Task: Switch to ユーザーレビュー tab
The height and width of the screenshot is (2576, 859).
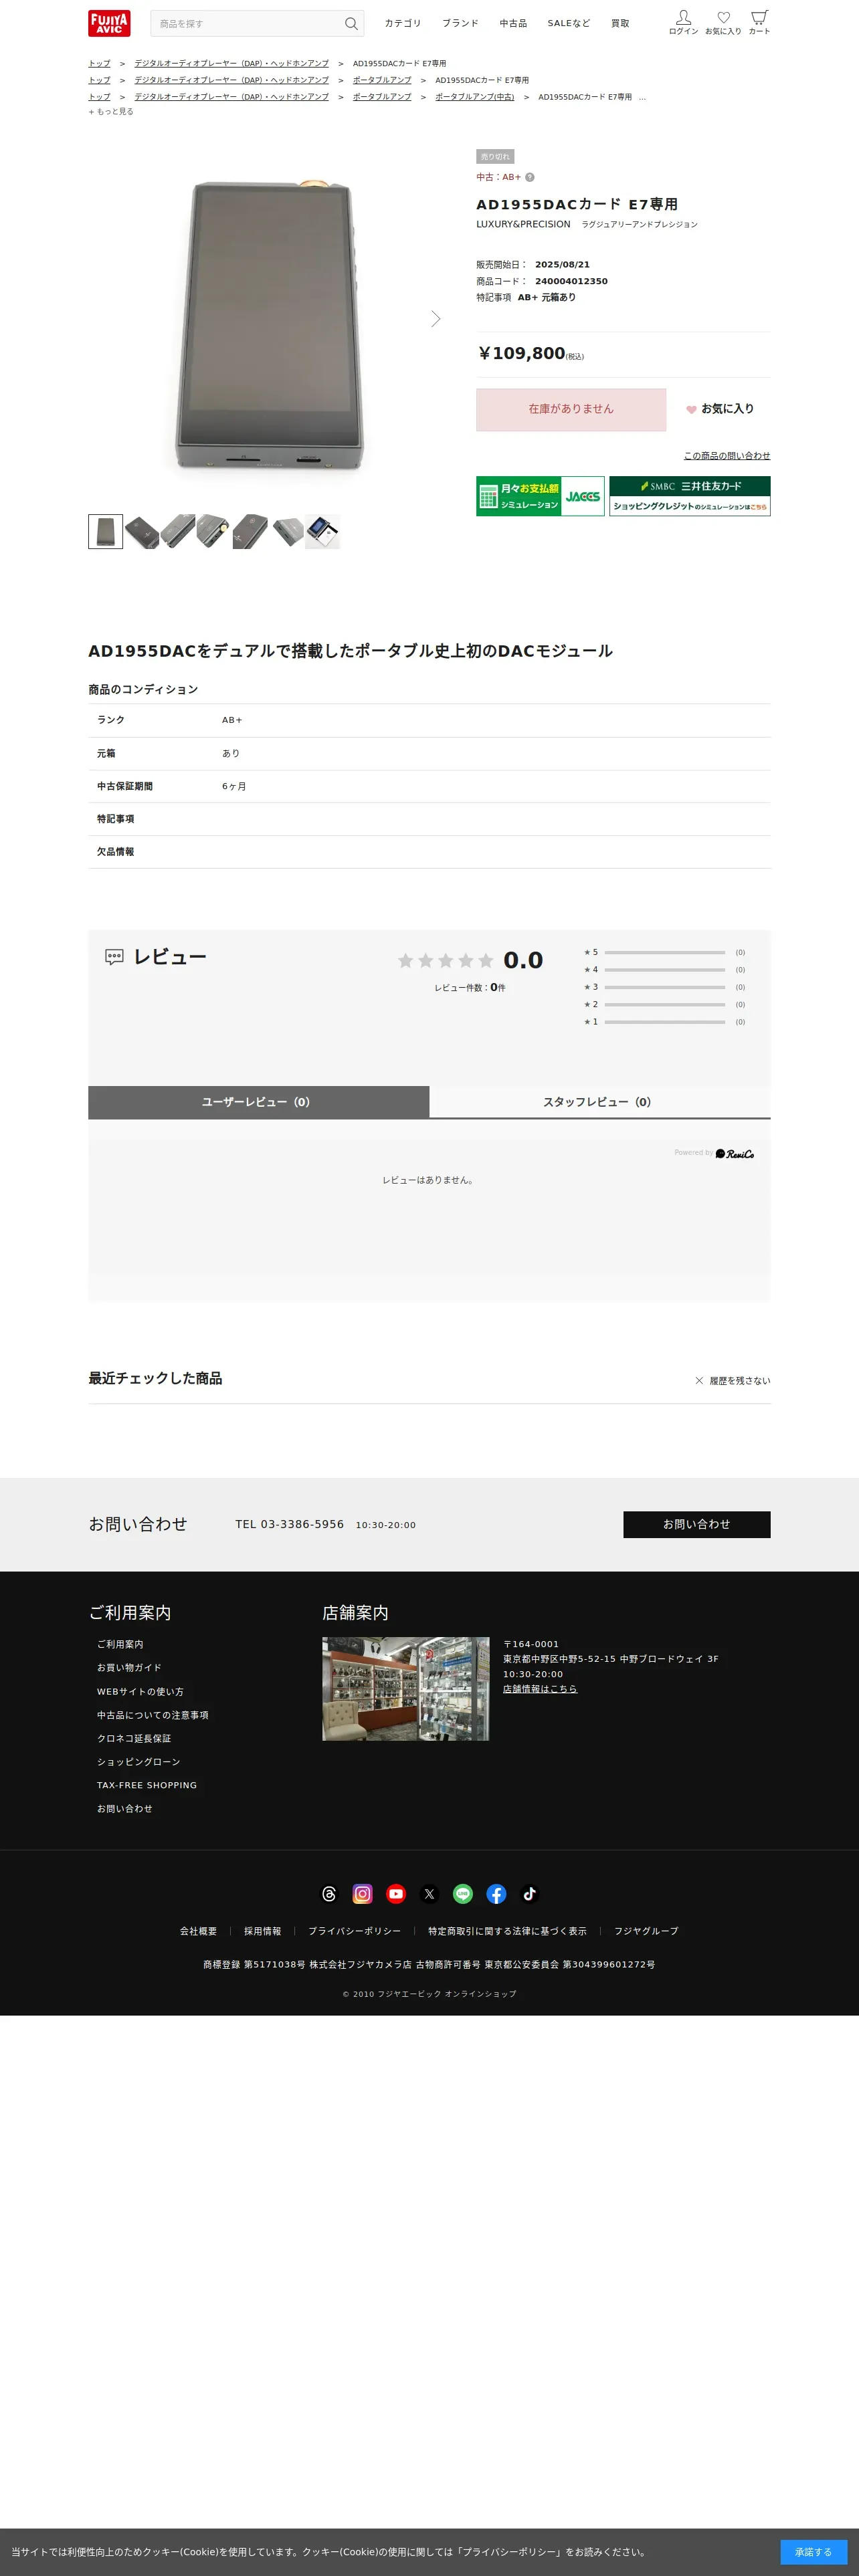Action: 258,1101
